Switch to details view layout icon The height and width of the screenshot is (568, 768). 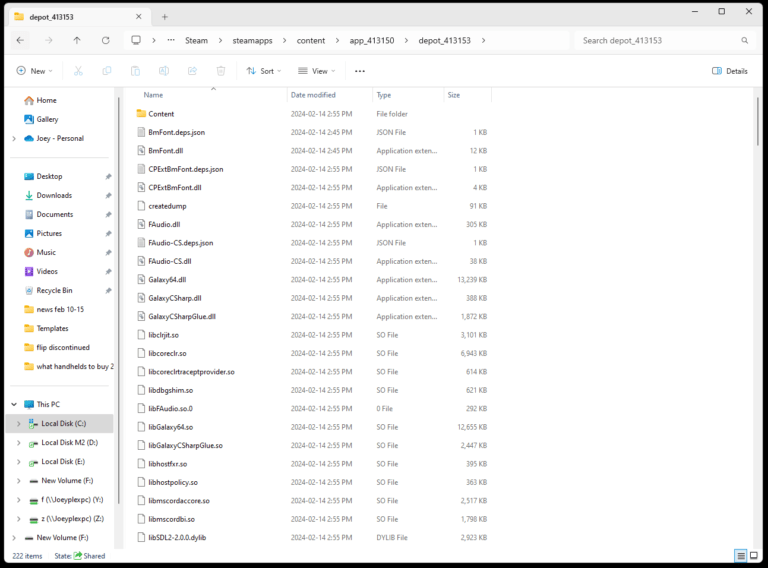[740, 556]
